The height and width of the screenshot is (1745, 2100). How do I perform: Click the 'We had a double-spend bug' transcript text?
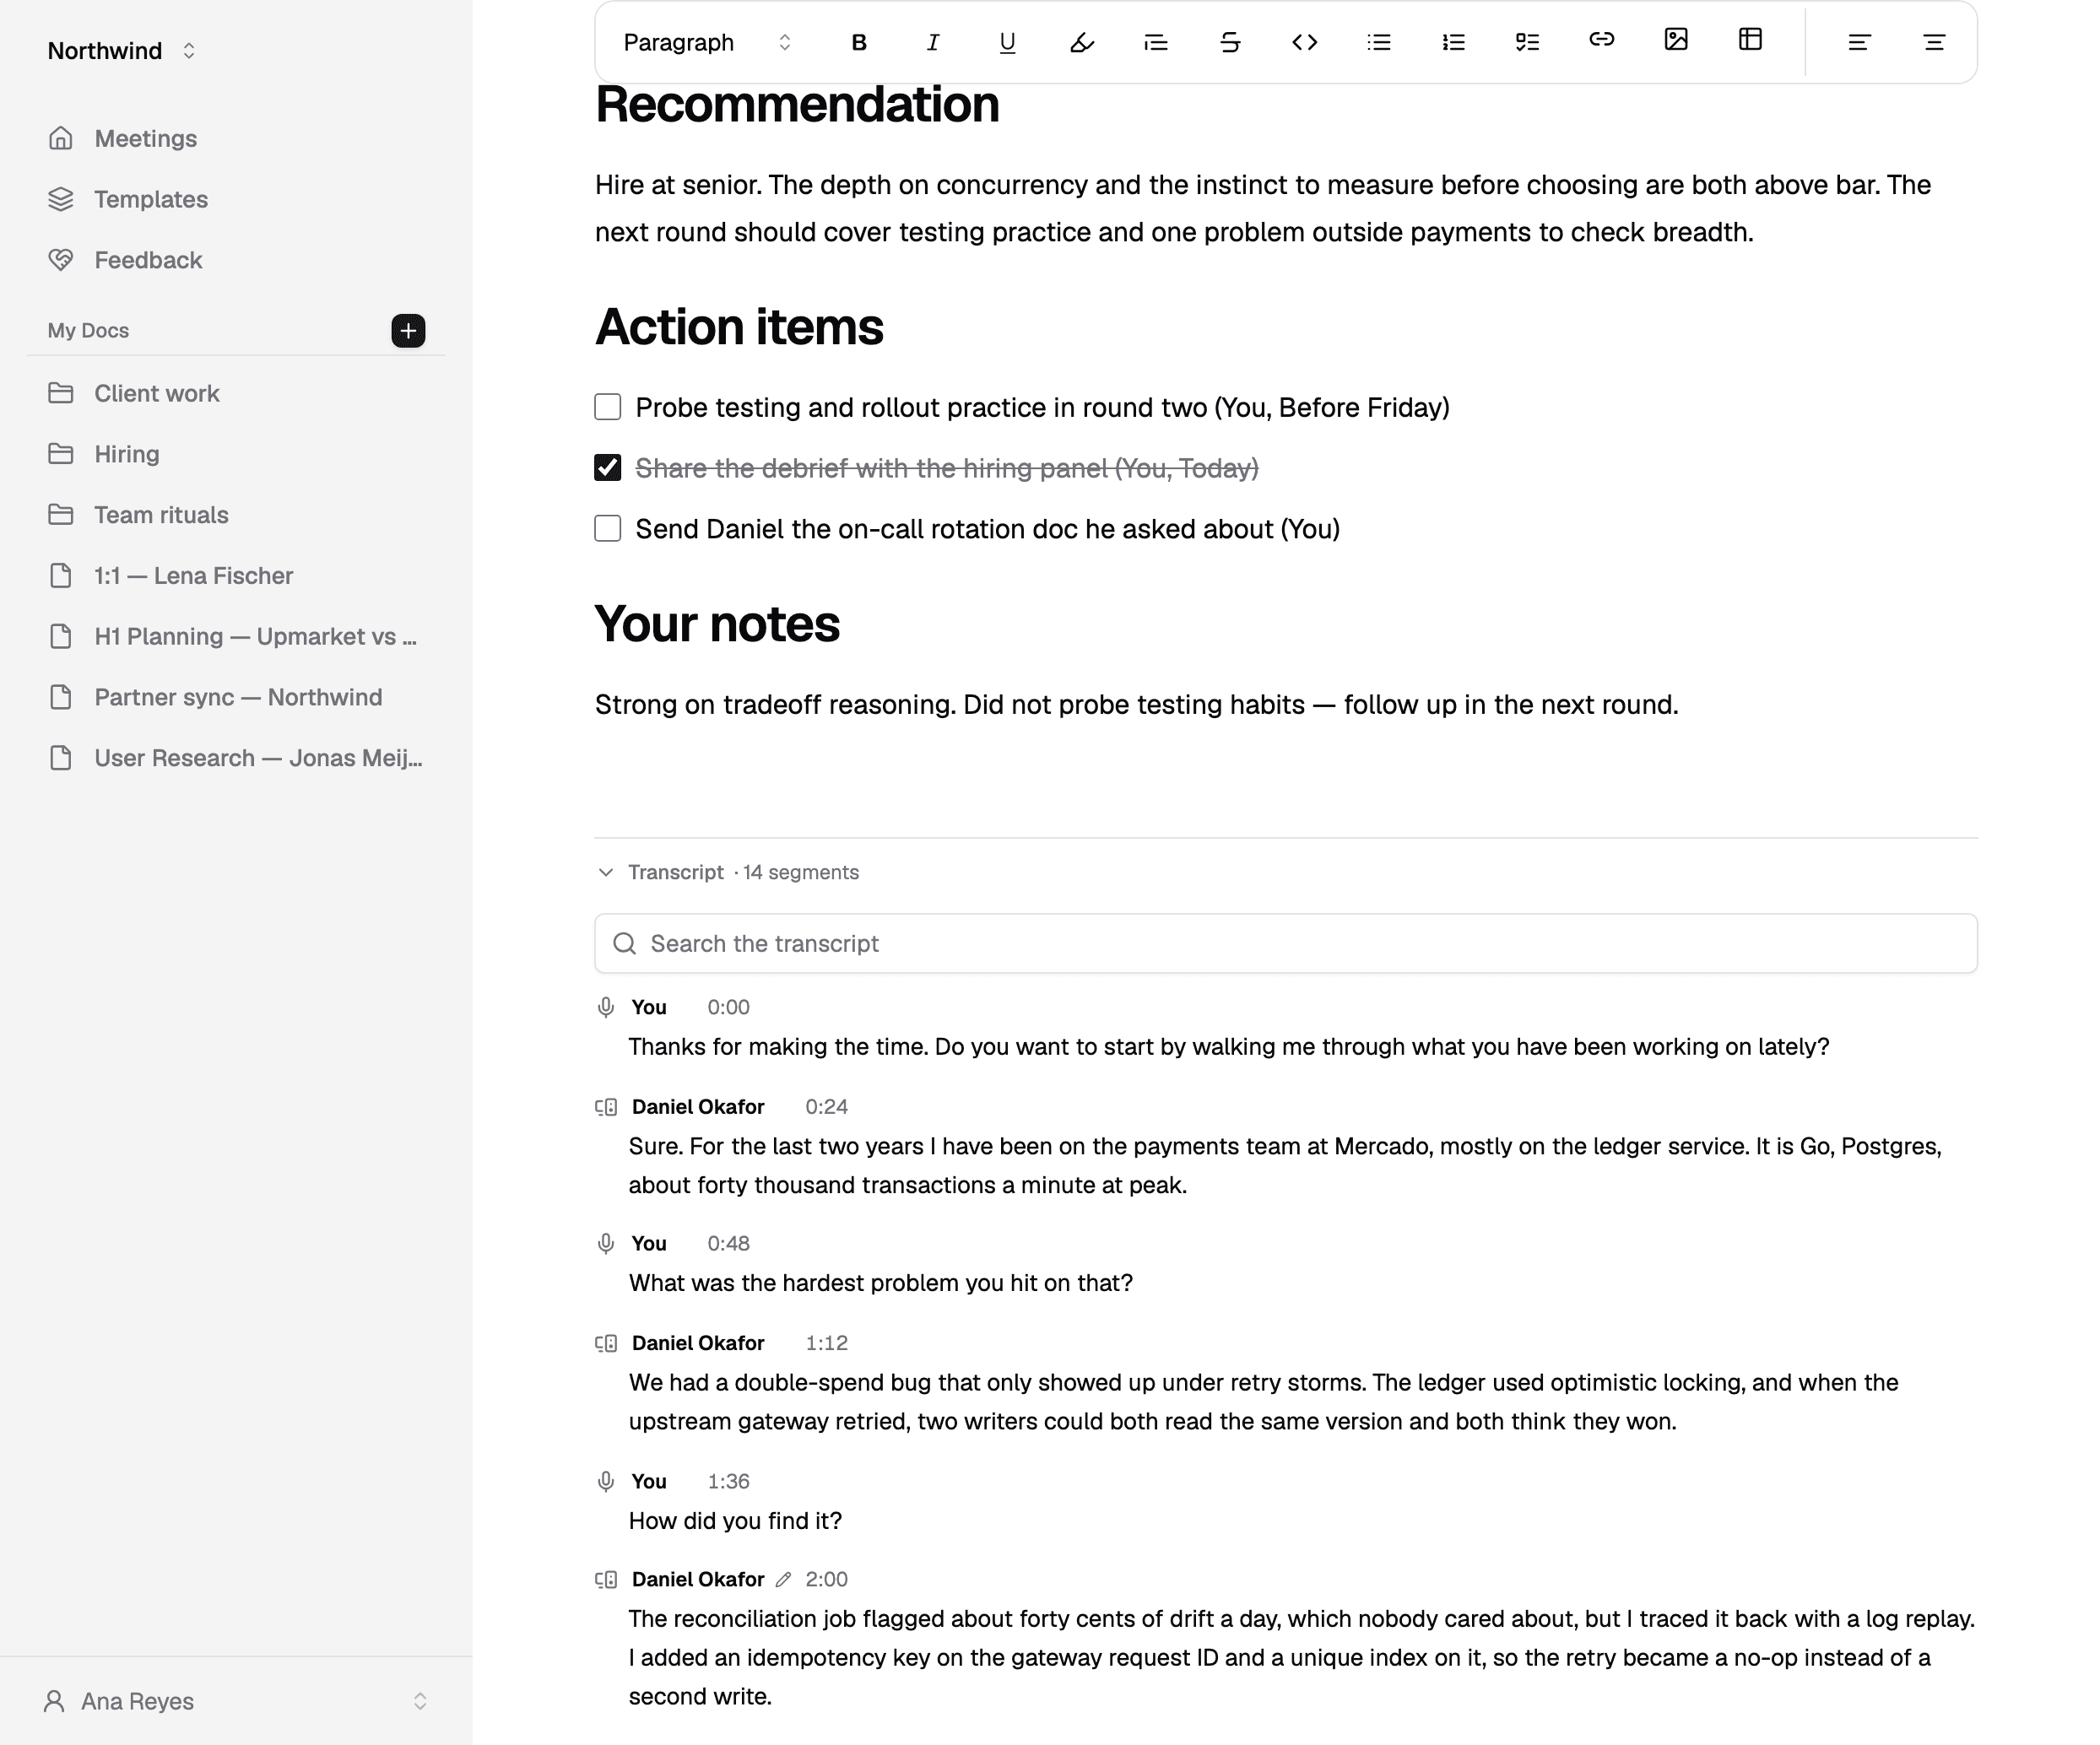click(x=1264, y=1402)
